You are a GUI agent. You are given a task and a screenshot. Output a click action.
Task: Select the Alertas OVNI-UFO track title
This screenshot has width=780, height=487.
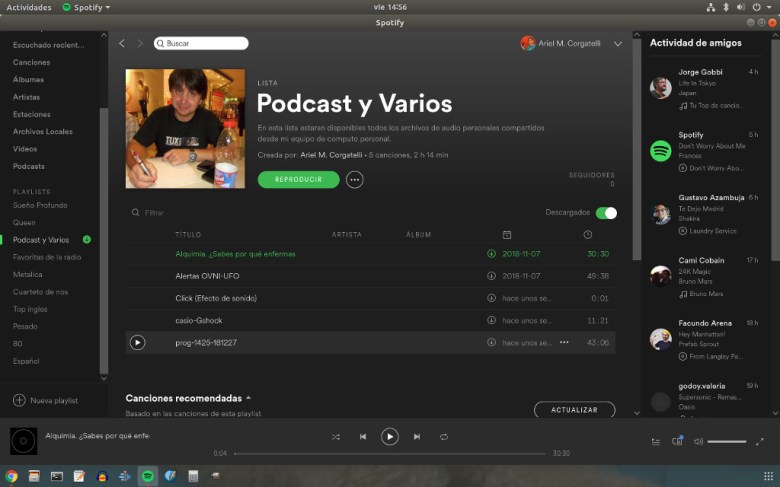click(207, 276)
